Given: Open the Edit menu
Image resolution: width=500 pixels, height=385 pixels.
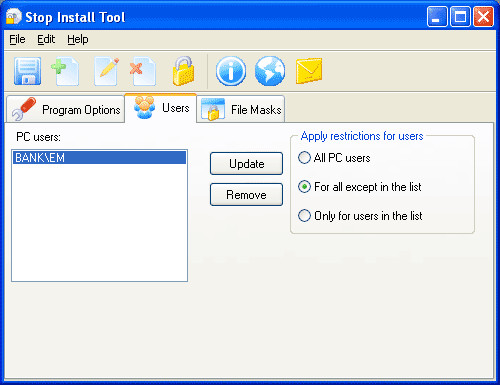Looking at the screenshot, I should (x=46, y=39).
